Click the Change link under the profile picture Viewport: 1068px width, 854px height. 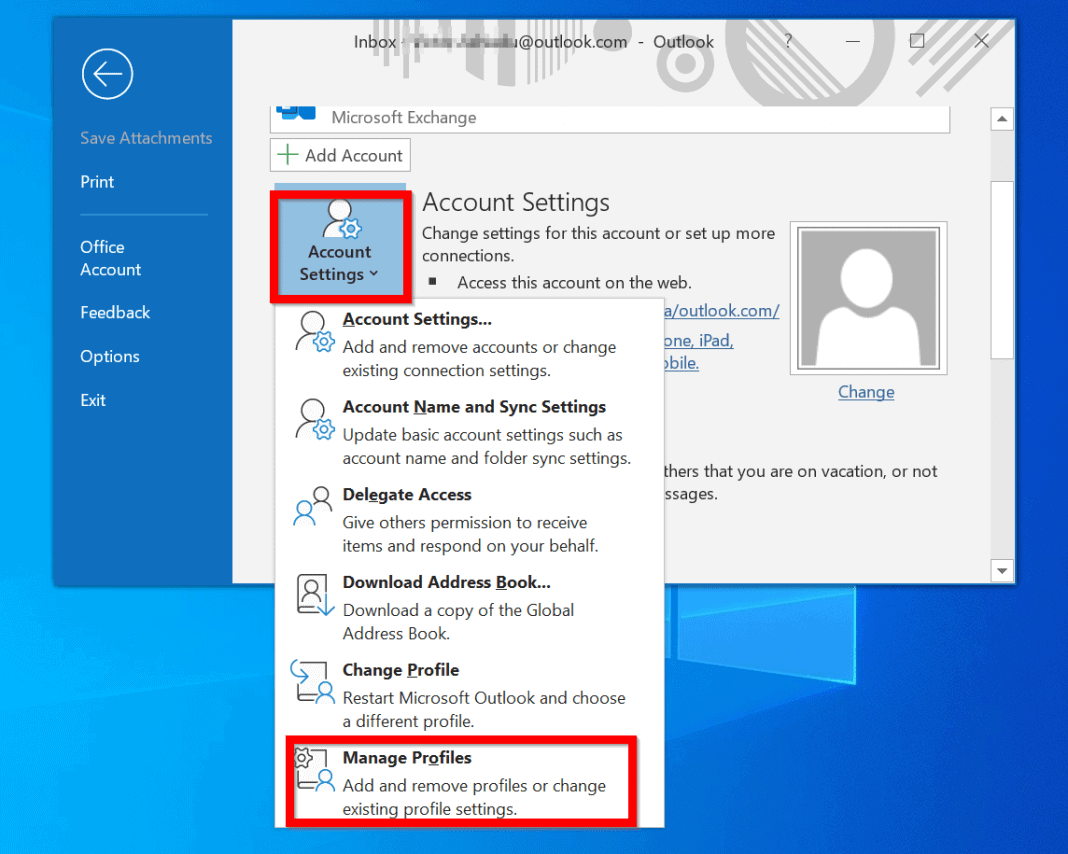[865, 392]
